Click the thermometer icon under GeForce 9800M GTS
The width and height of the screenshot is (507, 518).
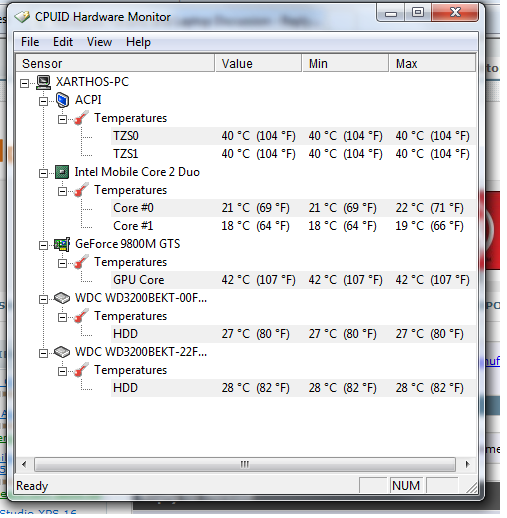[x=81, y=262]
